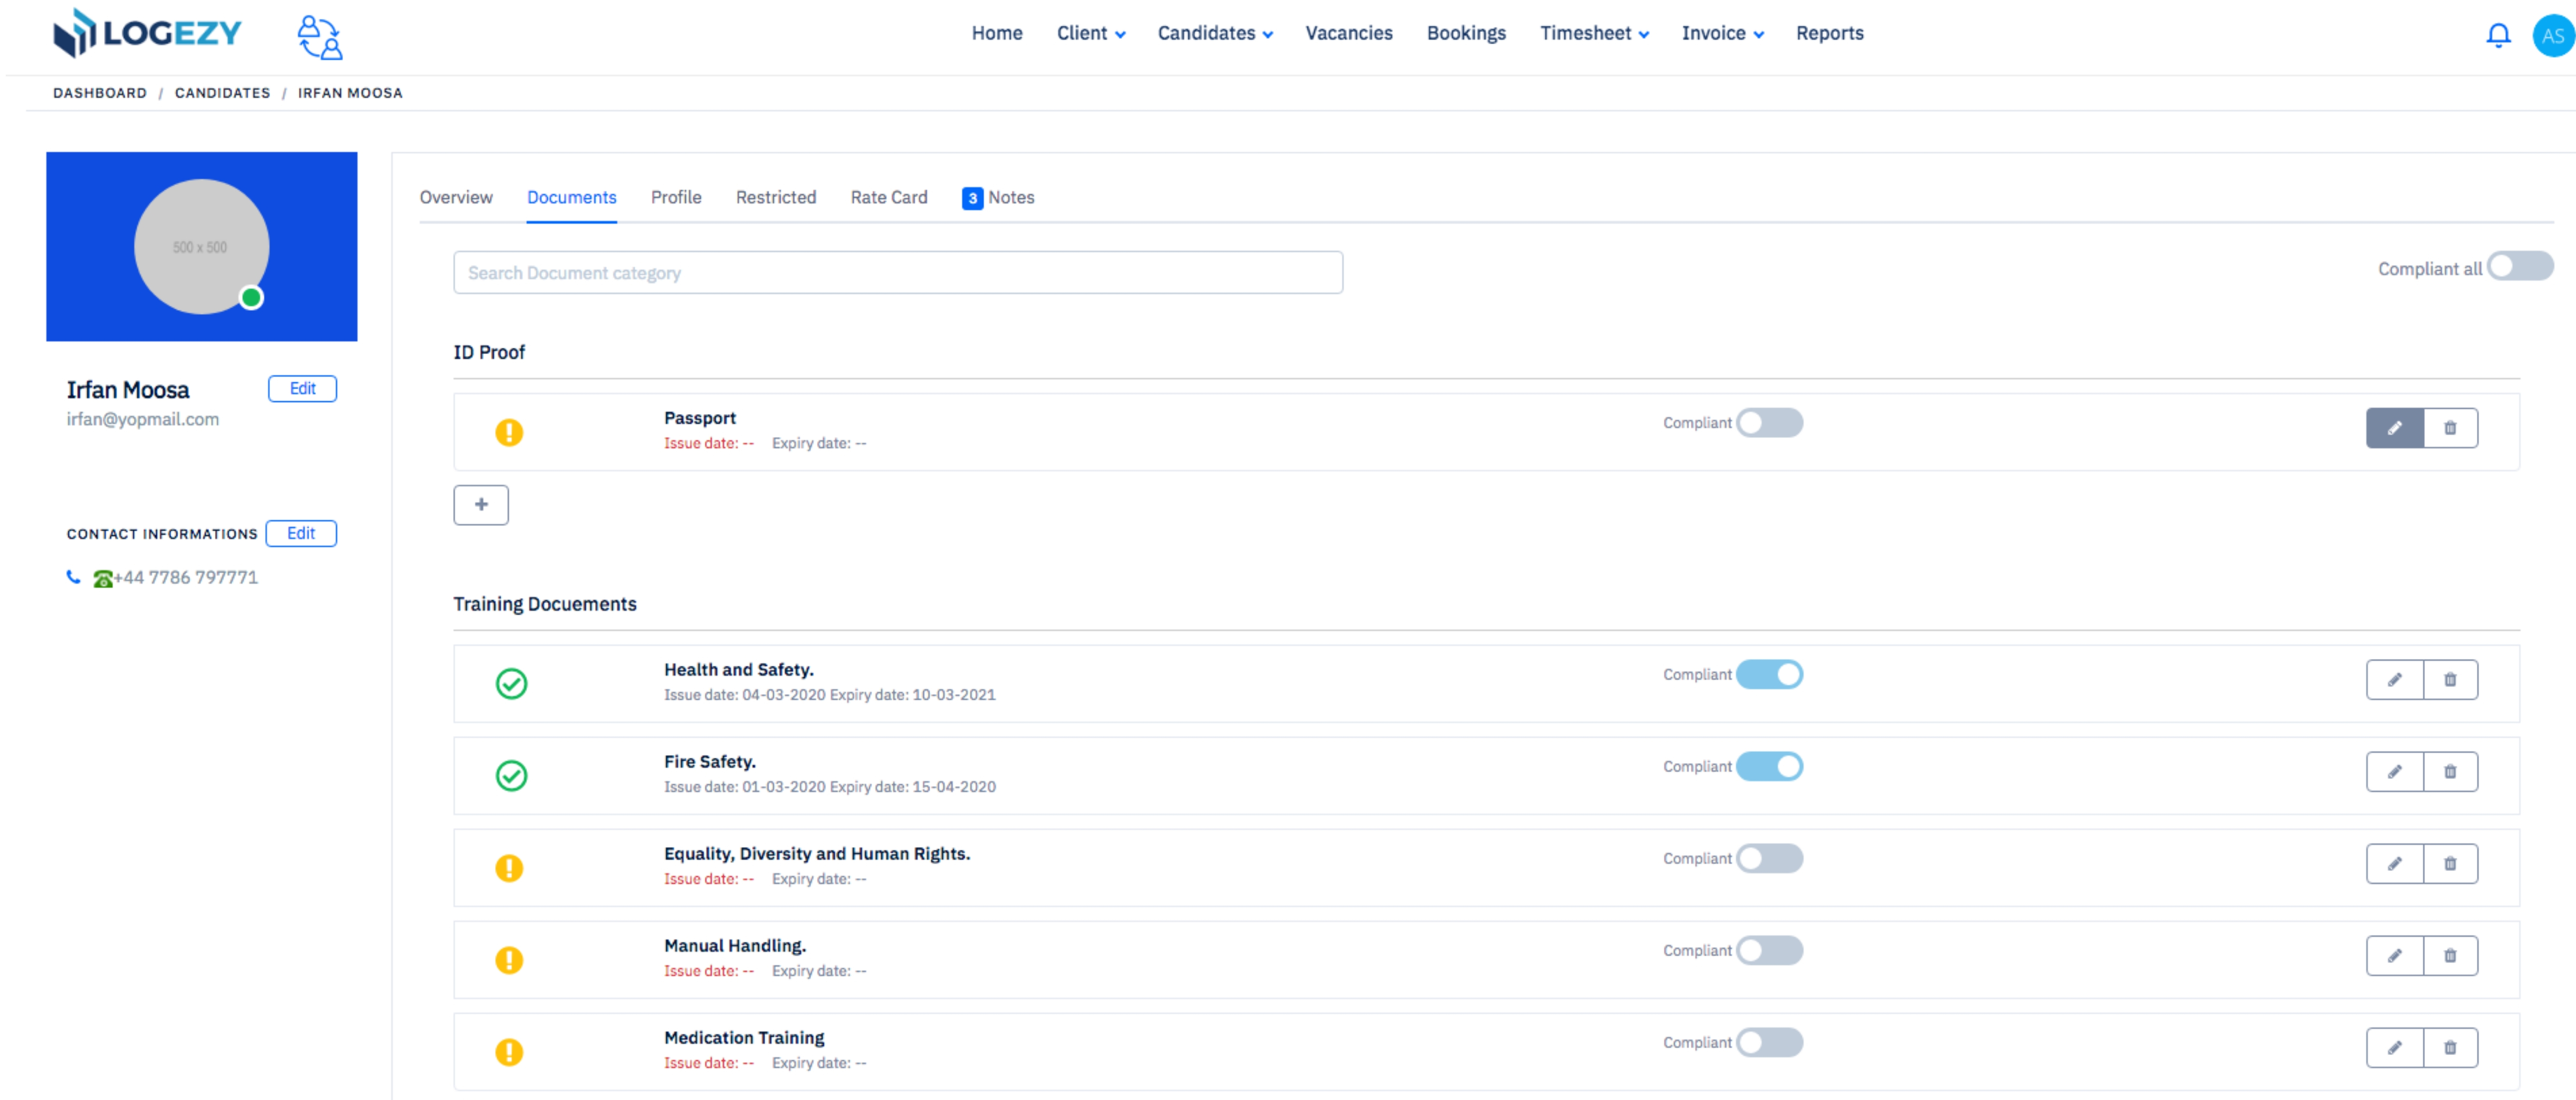This screenshot has width=2576, height=1100.
Task: Edit the Health and Safety document
Action: pos(2394,680)
